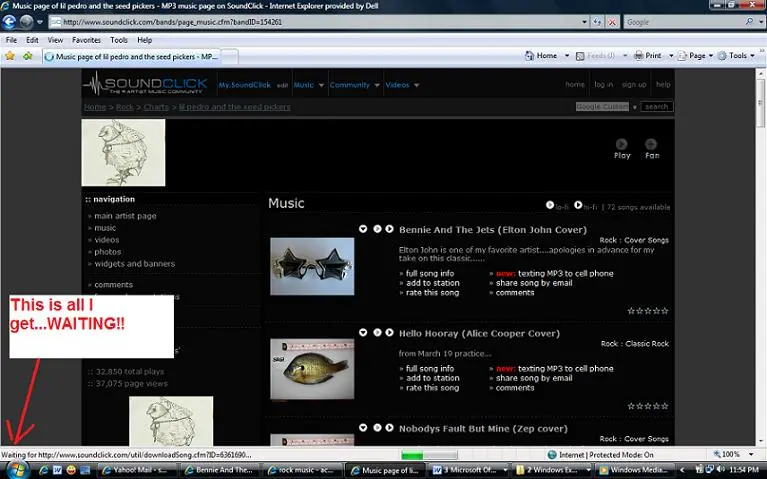Click the Rock breadcrumb link
The height and width of the screenshot is (479, 767).
(125, 107)
